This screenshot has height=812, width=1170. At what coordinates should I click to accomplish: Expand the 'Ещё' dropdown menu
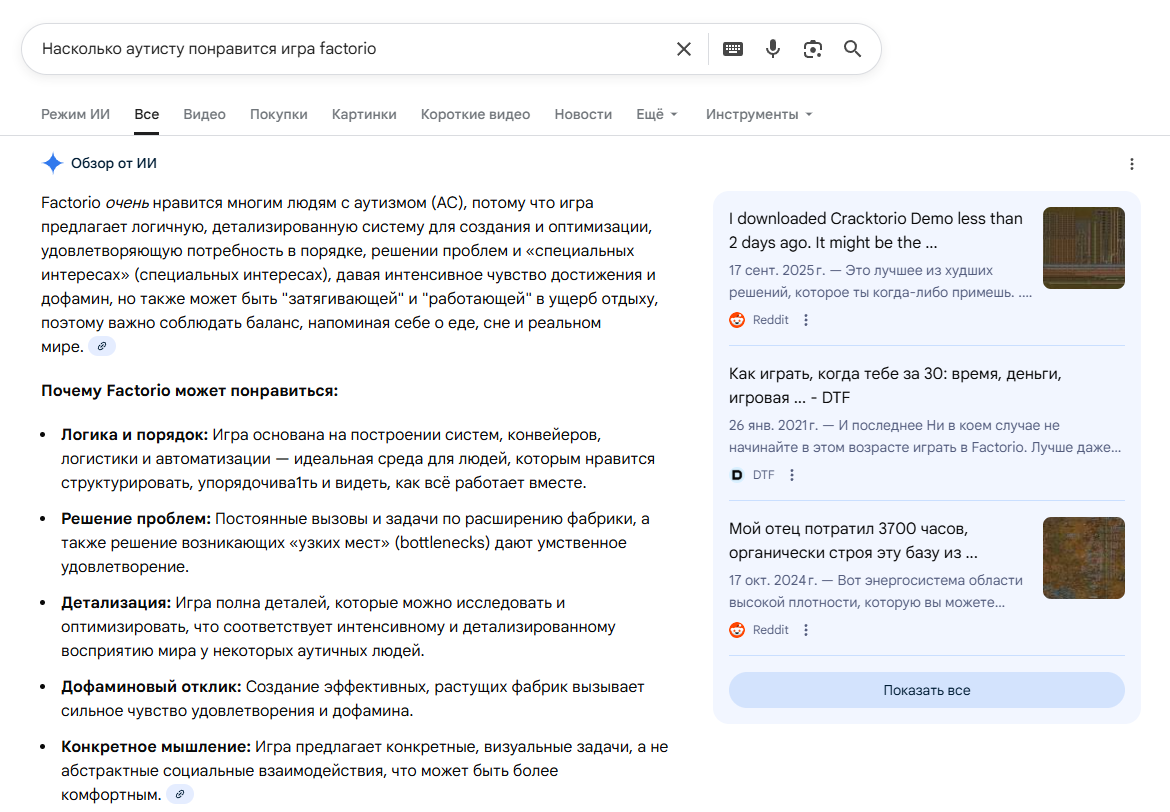point(657,114)
